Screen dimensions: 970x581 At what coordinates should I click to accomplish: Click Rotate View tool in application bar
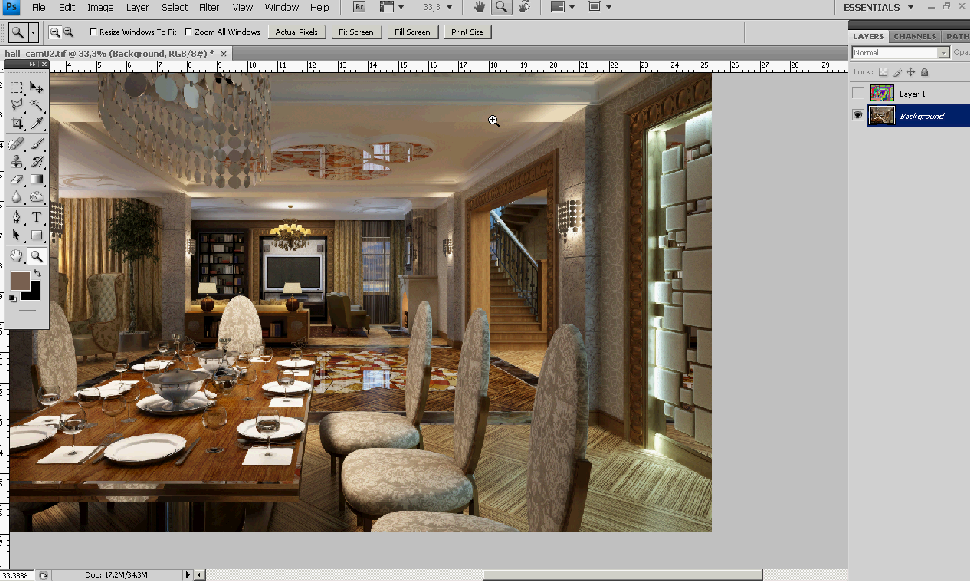pyautogui.click(x=524, y=7)
